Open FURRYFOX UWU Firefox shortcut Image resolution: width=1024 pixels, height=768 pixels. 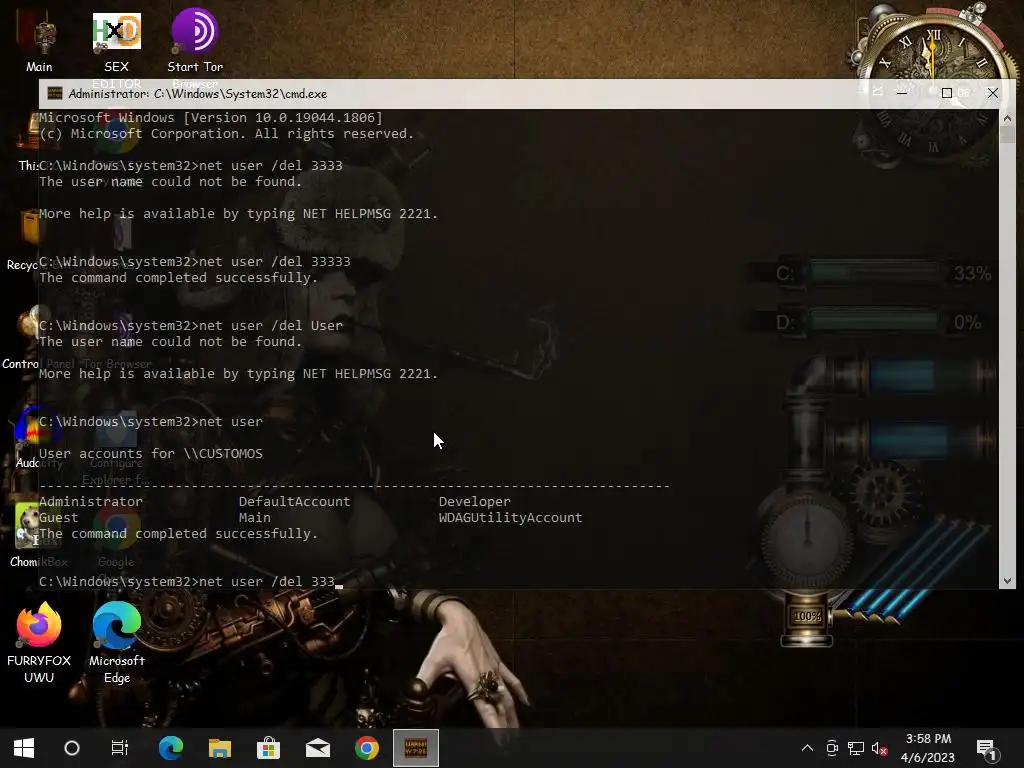click(x=39, y=643)
